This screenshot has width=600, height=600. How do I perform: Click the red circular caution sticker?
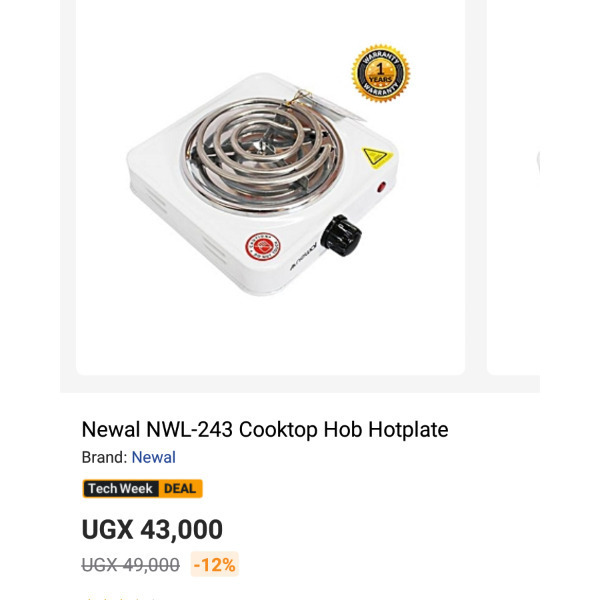click(262, 247)
